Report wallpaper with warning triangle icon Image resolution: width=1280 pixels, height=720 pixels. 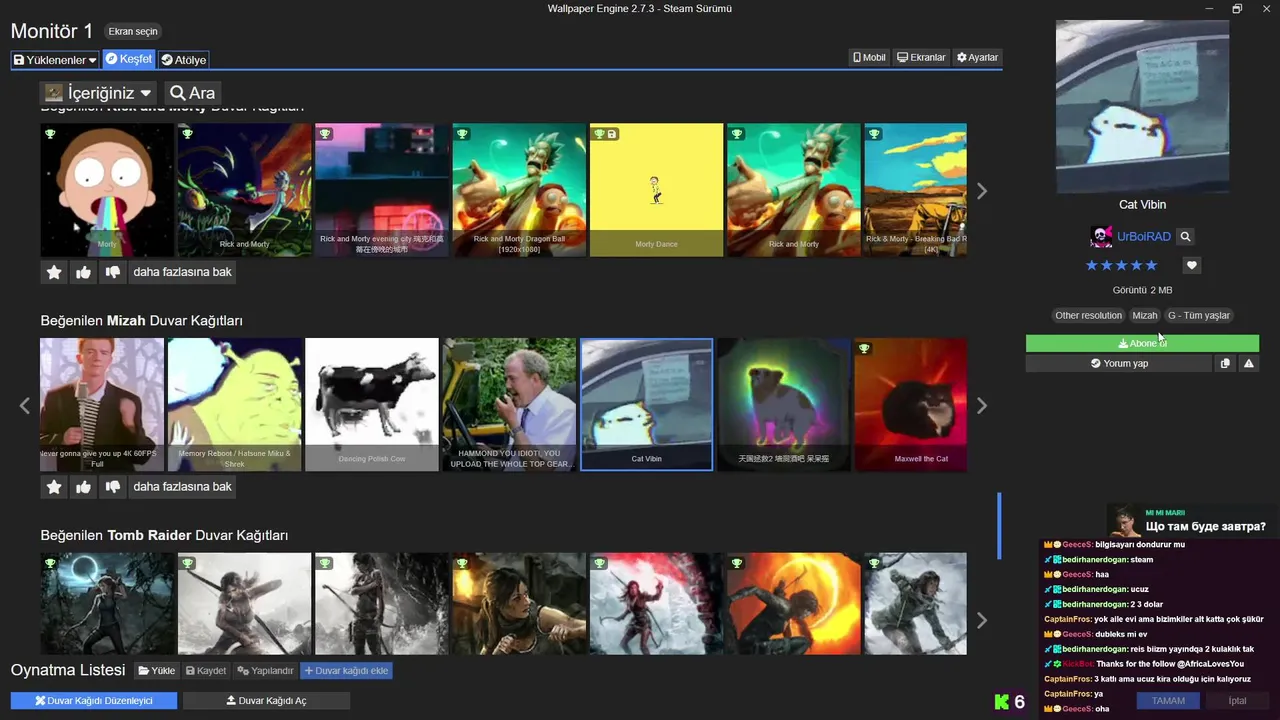(1248, 363)
